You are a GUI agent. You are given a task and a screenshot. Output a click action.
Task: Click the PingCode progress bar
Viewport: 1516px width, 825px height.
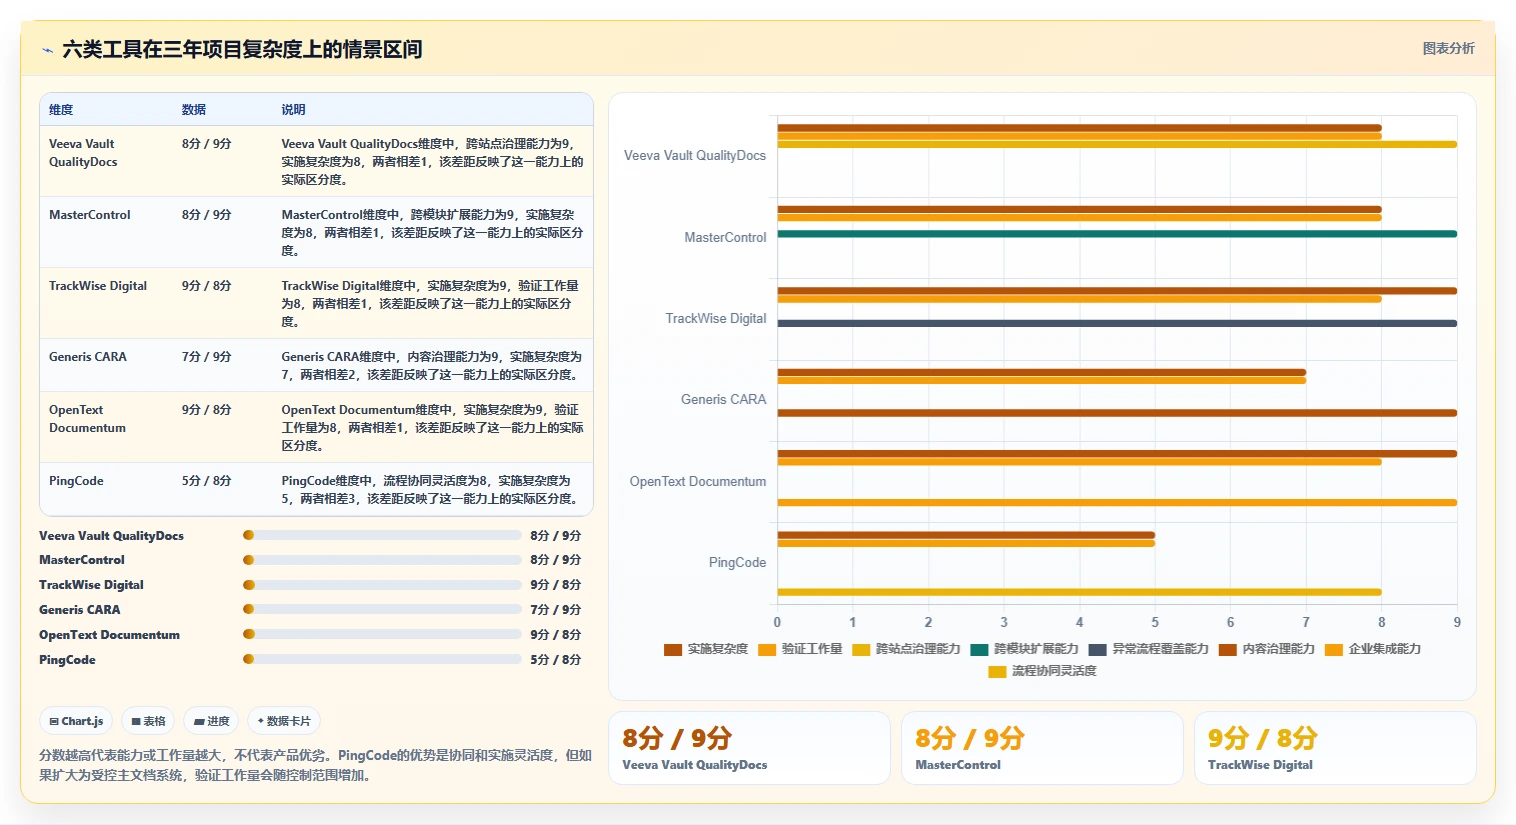click(382, 659)
